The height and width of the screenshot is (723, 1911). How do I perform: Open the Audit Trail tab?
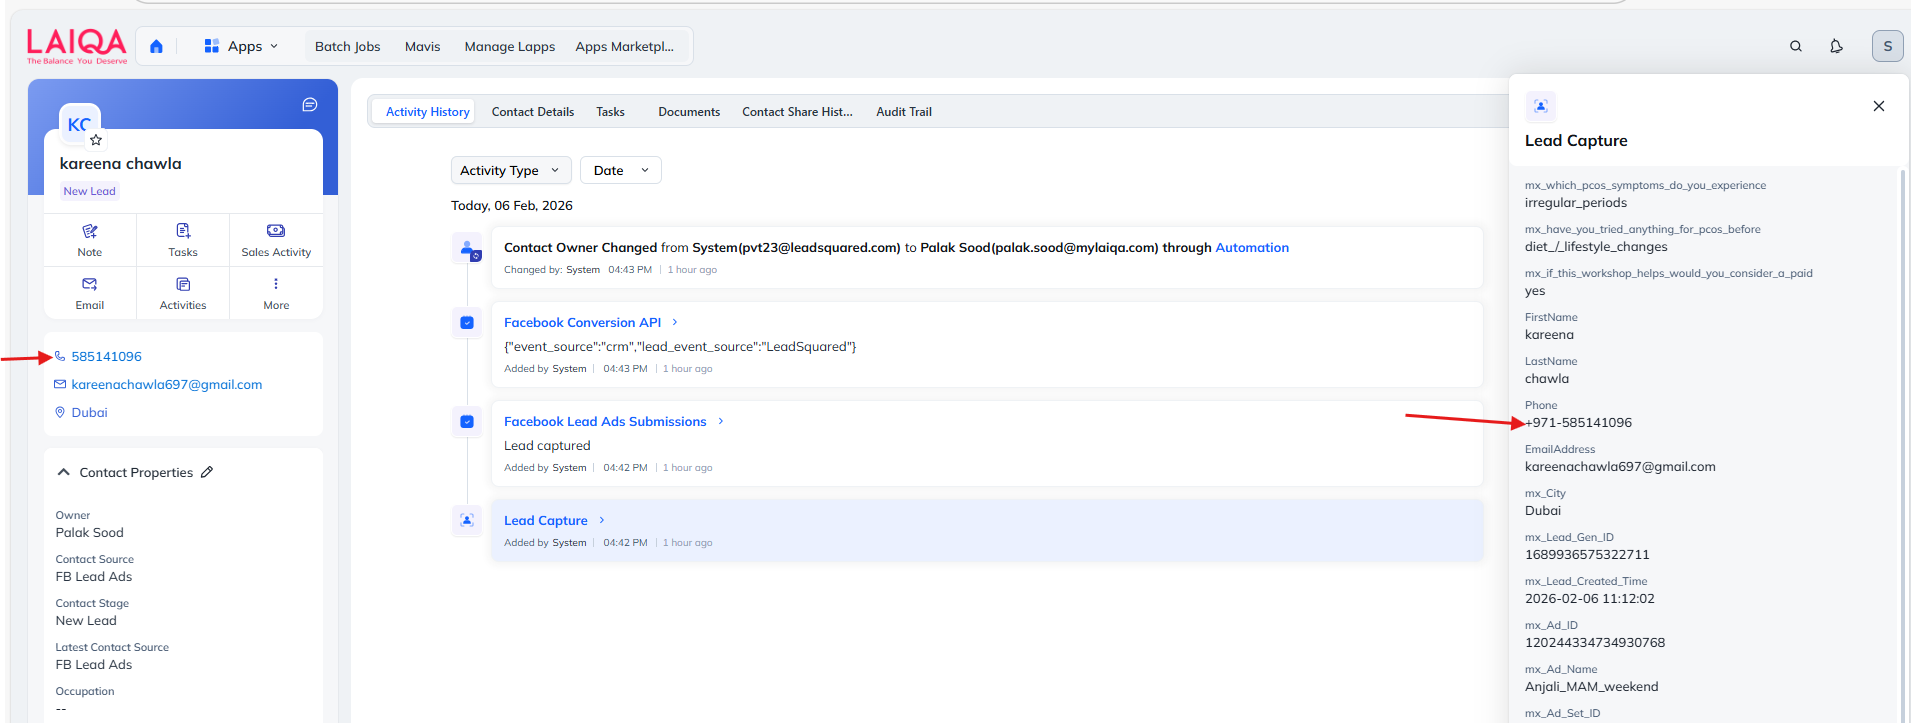(903, 112)
